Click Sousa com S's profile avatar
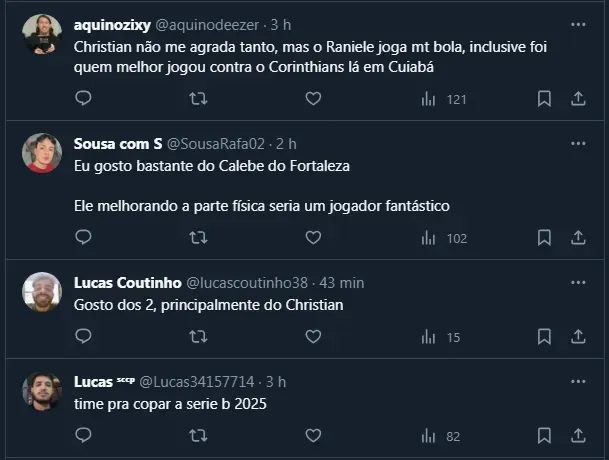The image size is (609, 460). tap(42, 153)
